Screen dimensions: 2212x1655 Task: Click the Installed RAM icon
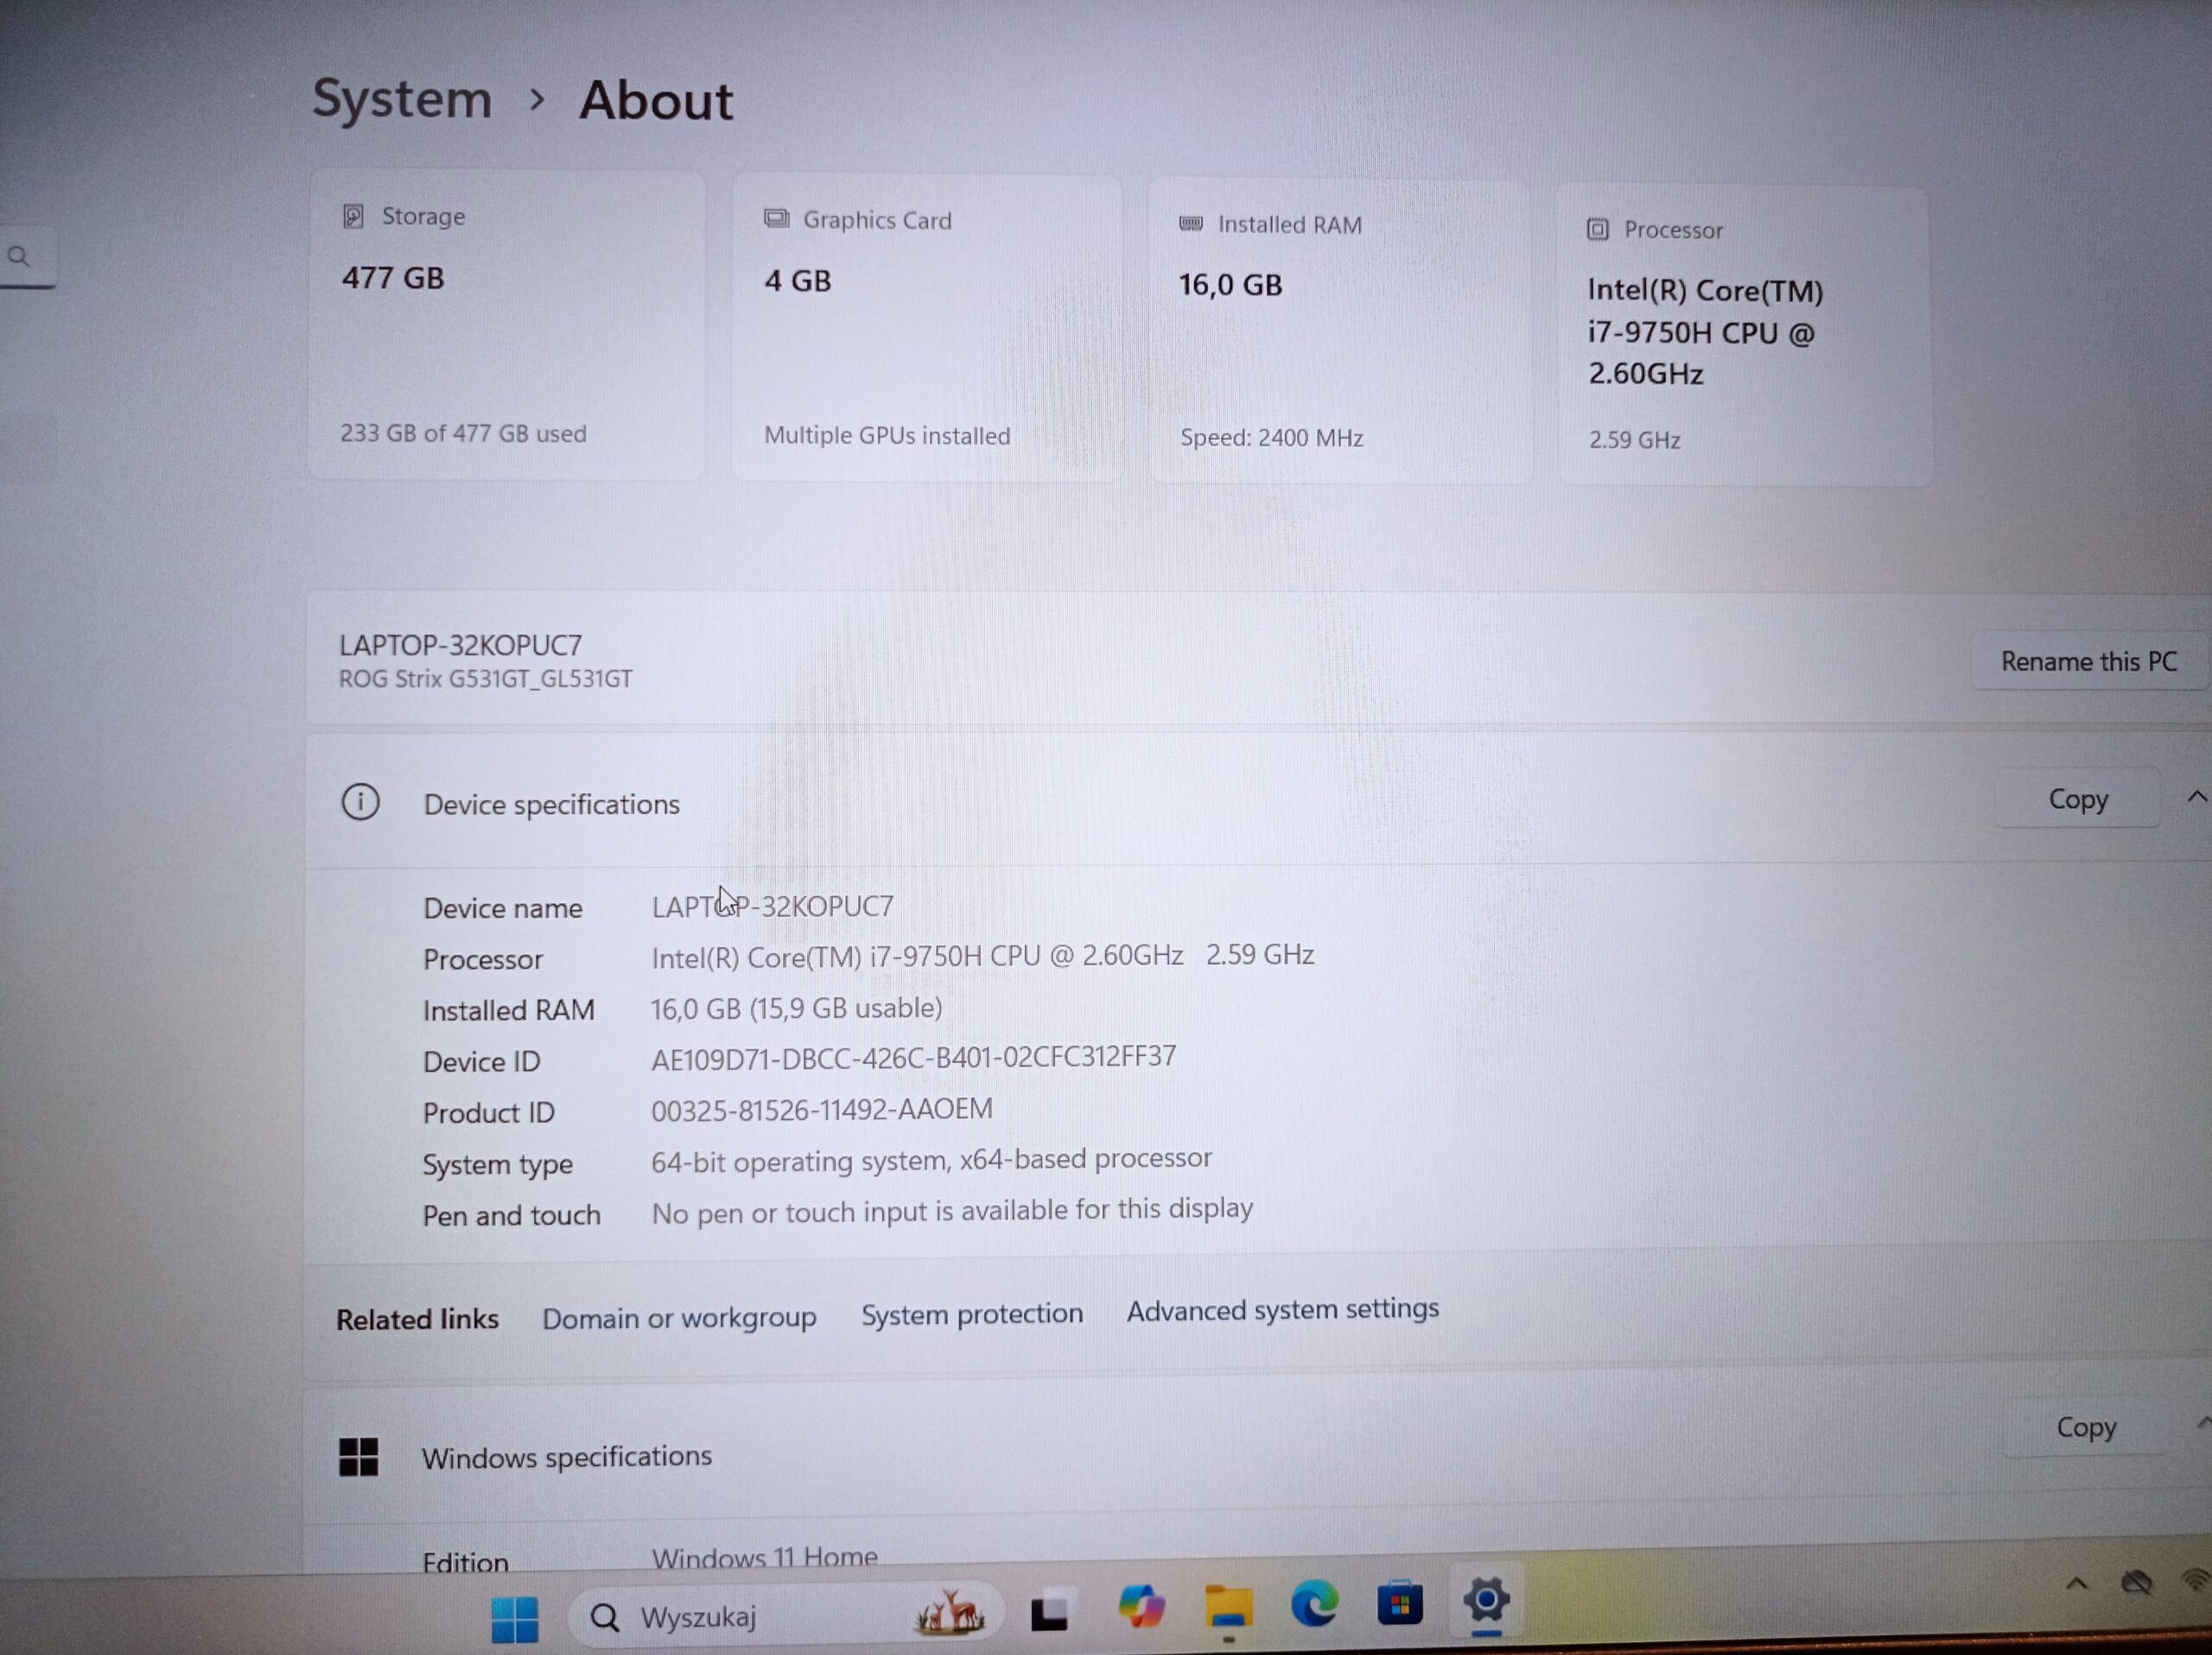coord(1190,223)
